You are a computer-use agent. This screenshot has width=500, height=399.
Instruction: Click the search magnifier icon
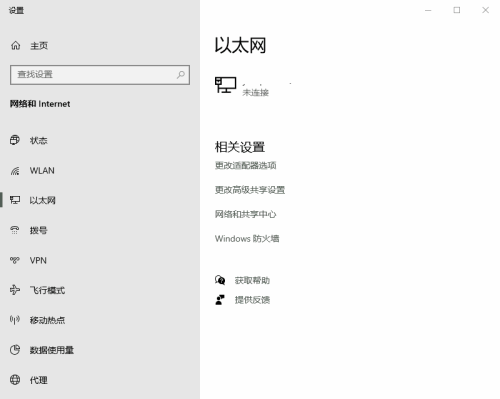[181, 75]
